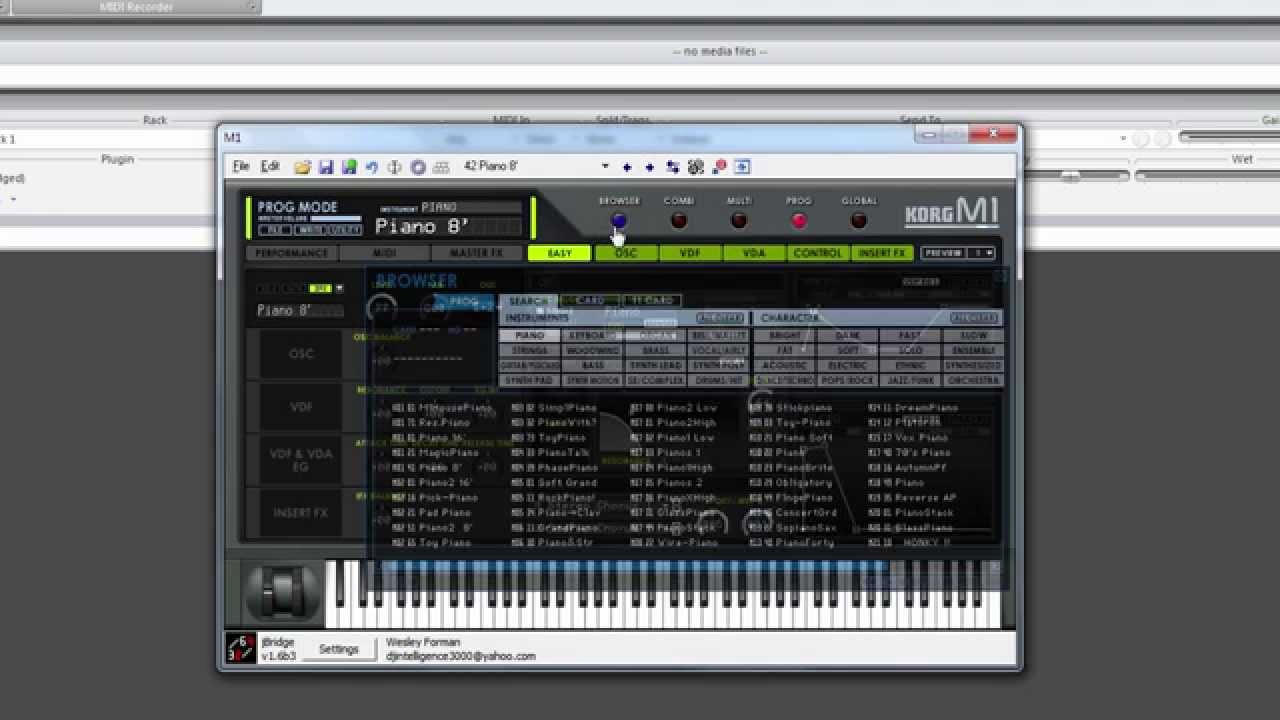Open the File menu in the M1 window
Screen dimensions: 1280x720
241,167
